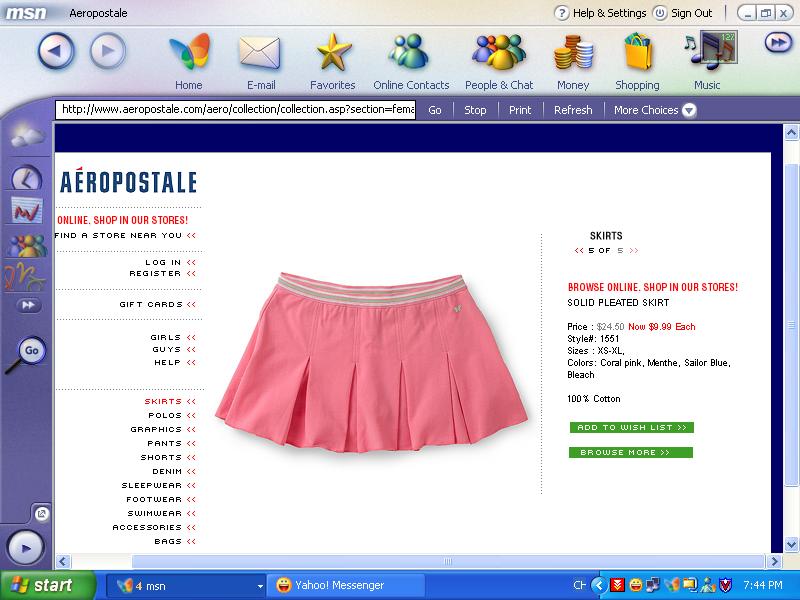Open the Money coins icon

(x=573, y=52)
